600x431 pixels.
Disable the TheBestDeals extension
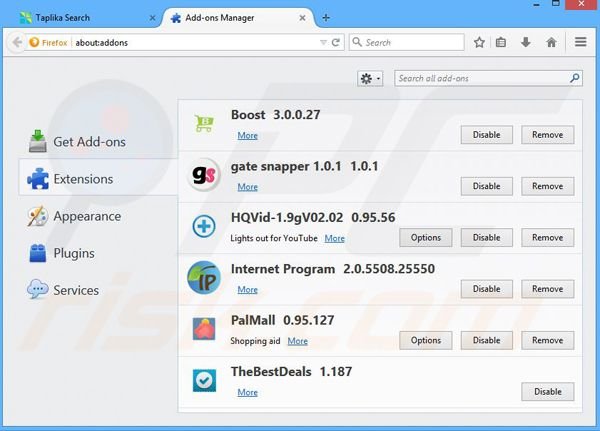548,392
